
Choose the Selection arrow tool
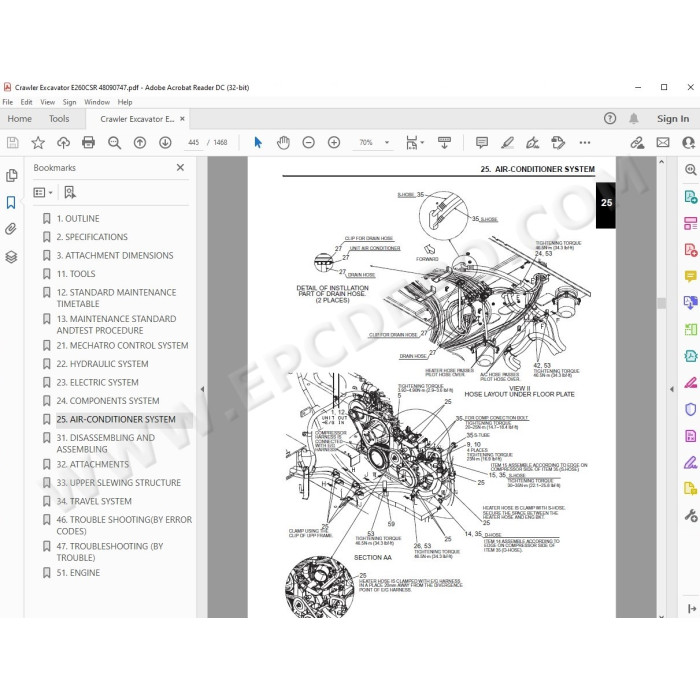click(x=258, y=142)
